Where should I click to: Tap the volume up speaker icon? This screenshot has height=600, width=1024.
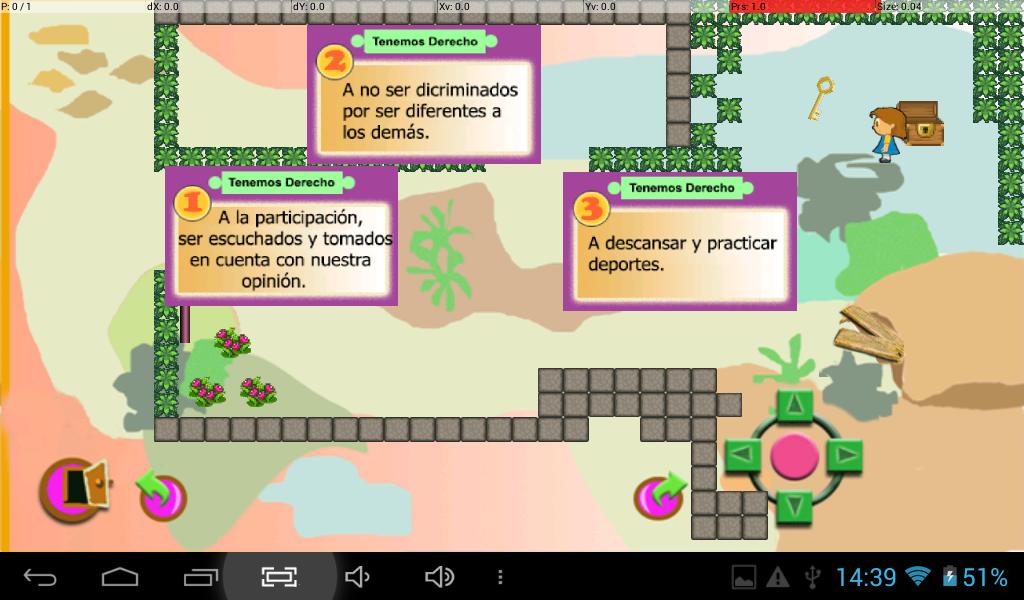(x=439, y=577)
